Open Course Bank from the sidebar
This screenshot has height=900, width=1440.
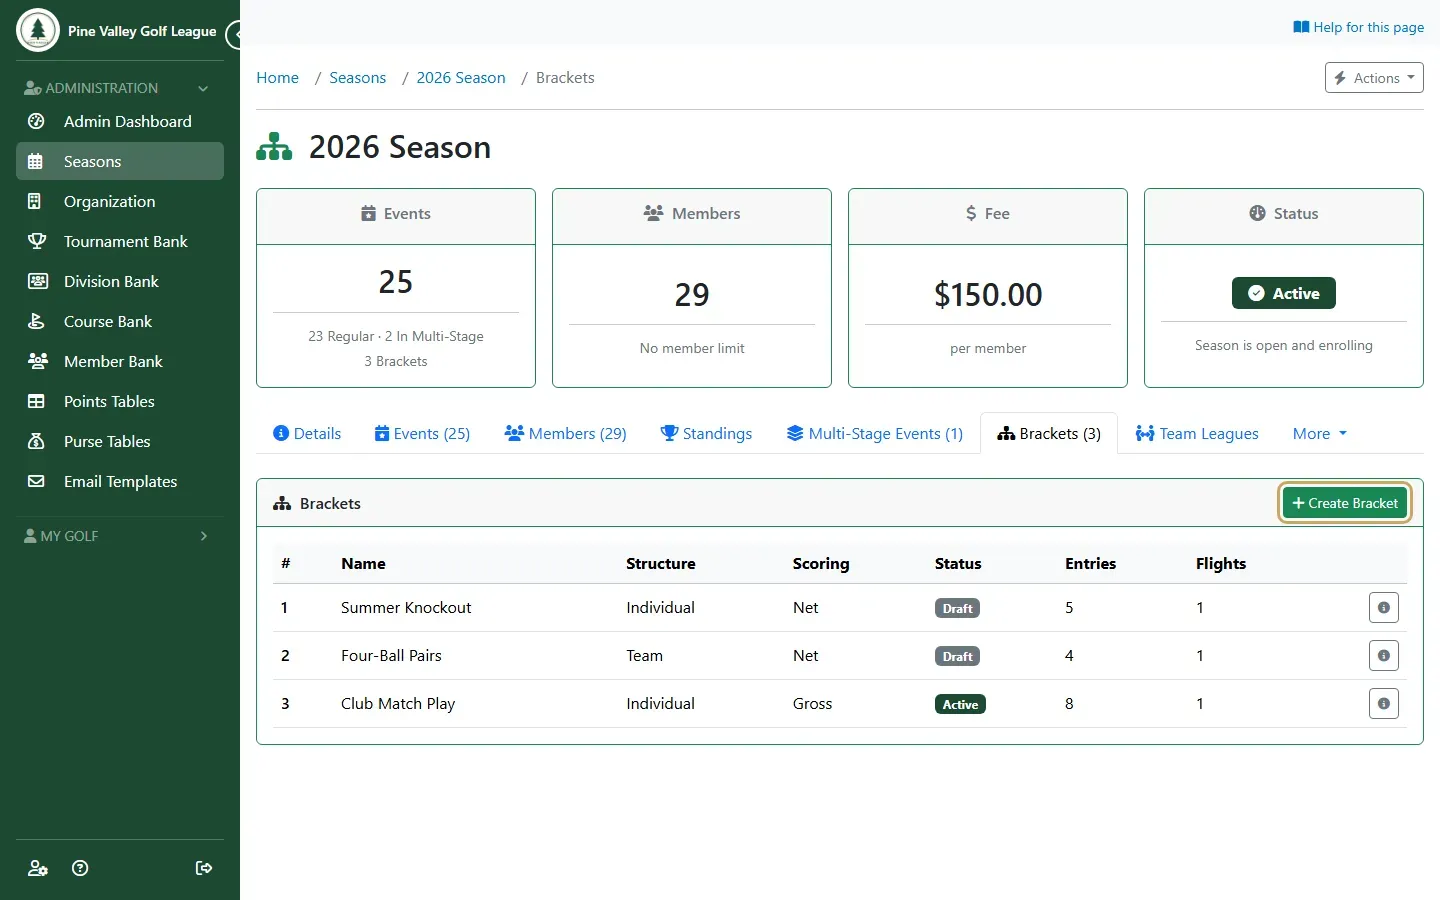(x=120, y=321)
